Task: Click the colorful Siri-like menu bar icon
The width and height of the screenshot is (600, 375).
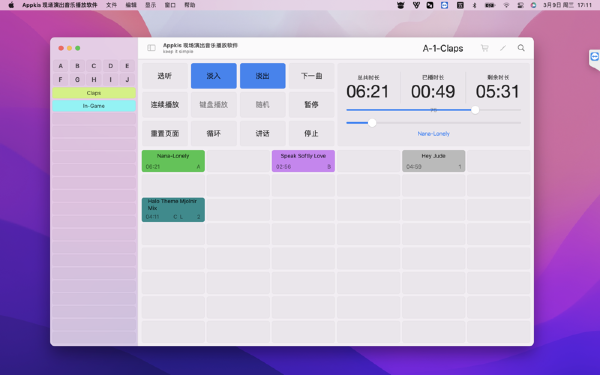Action: pyautogui.click(x=533, y=5)
